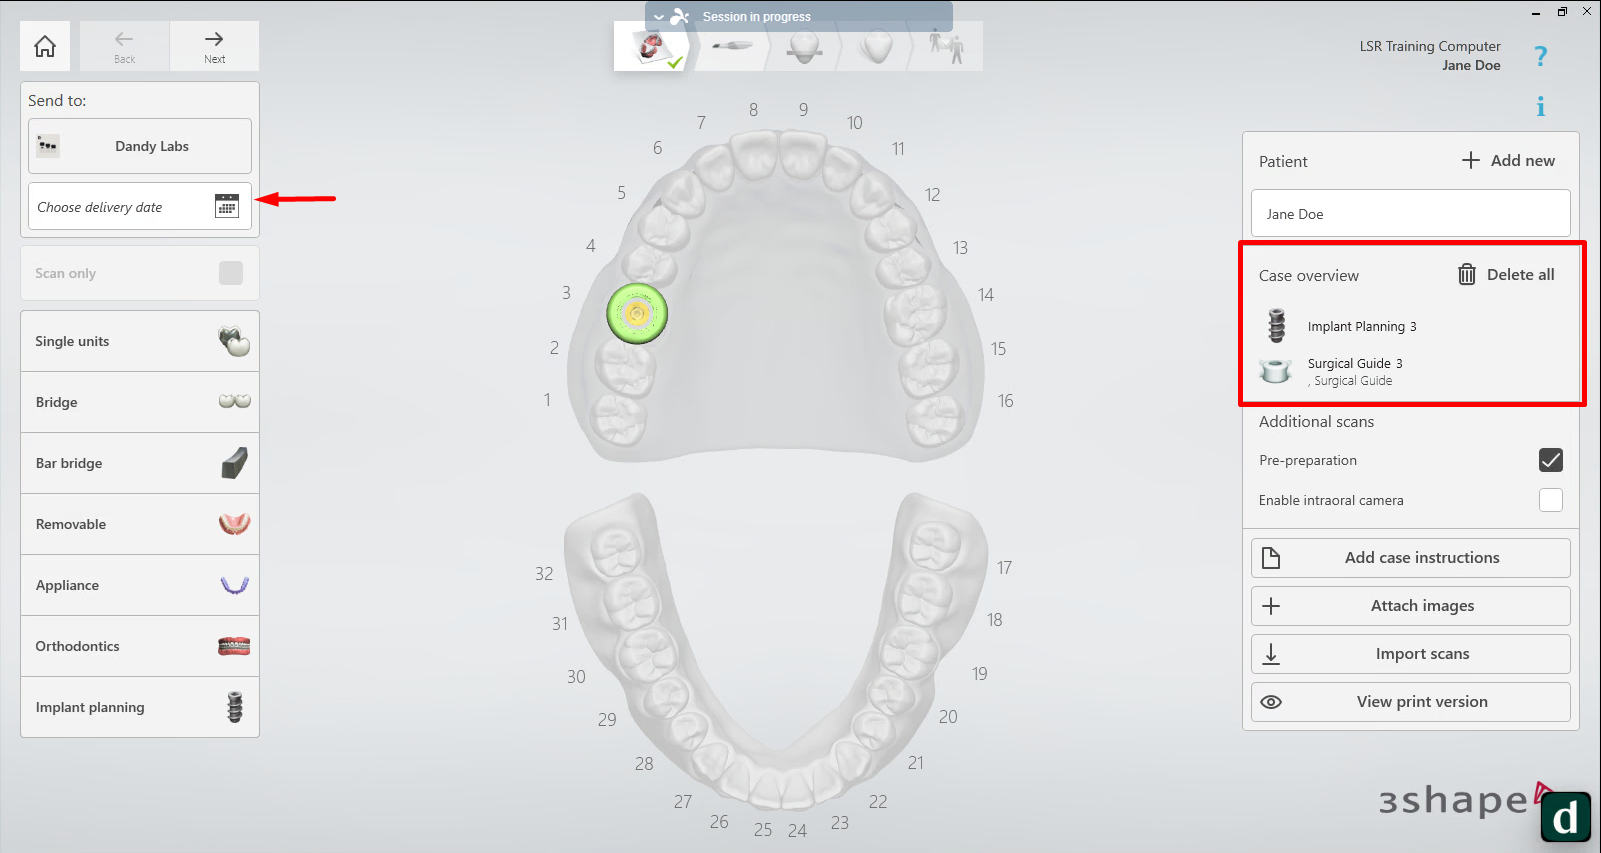
Task: Open the delivery date calendar icon
Action: 227,206
